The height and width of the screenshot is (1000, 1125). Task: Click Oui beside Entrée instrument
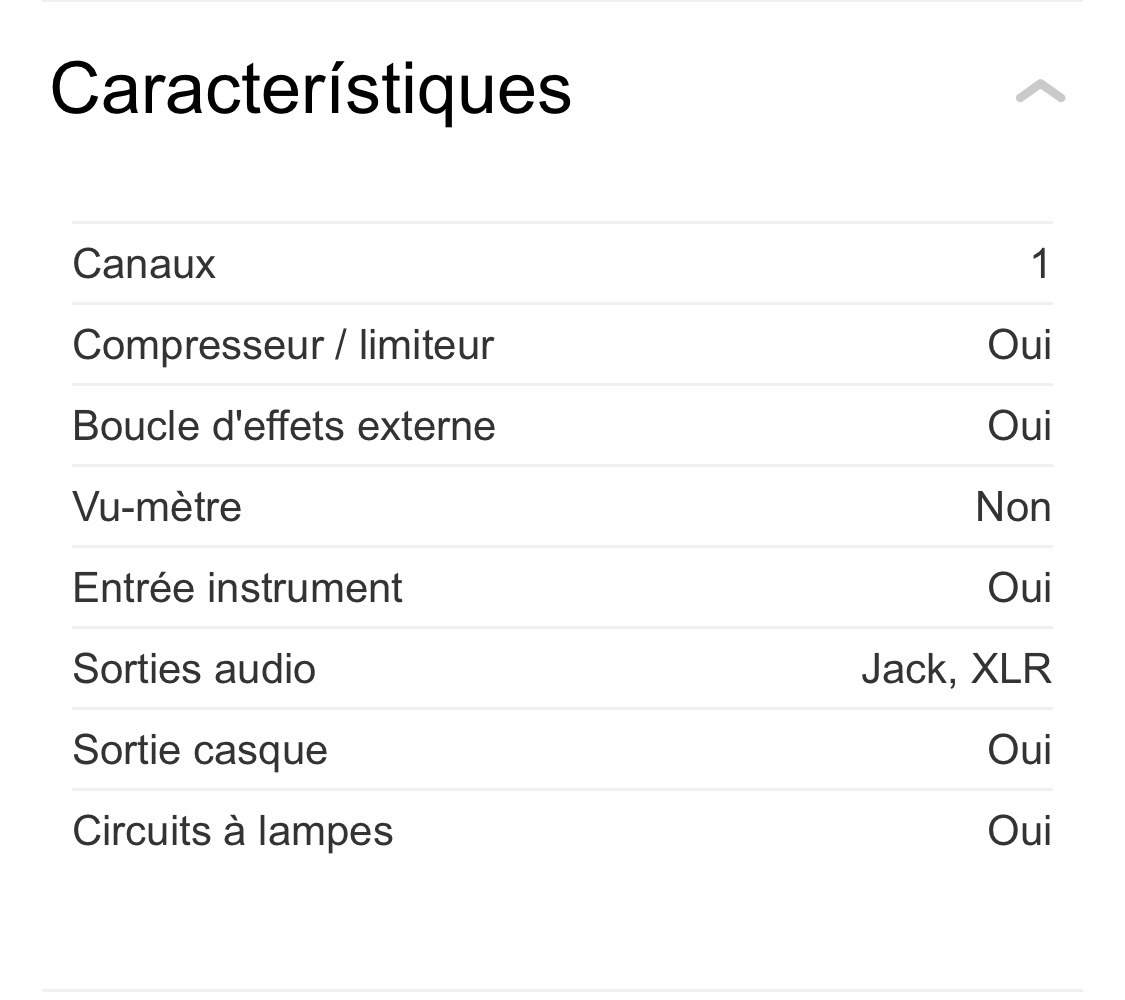coord(1019,589)
